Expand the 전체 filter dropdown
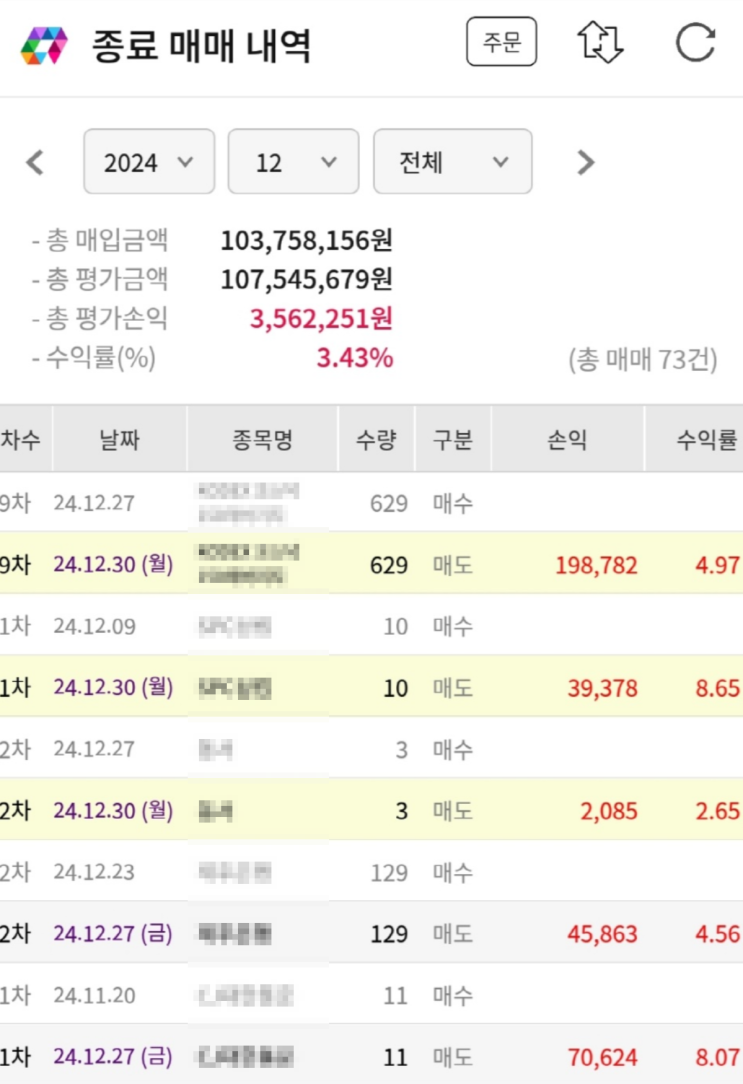This screenshot has height=1084, width=743. coord(452,162)
